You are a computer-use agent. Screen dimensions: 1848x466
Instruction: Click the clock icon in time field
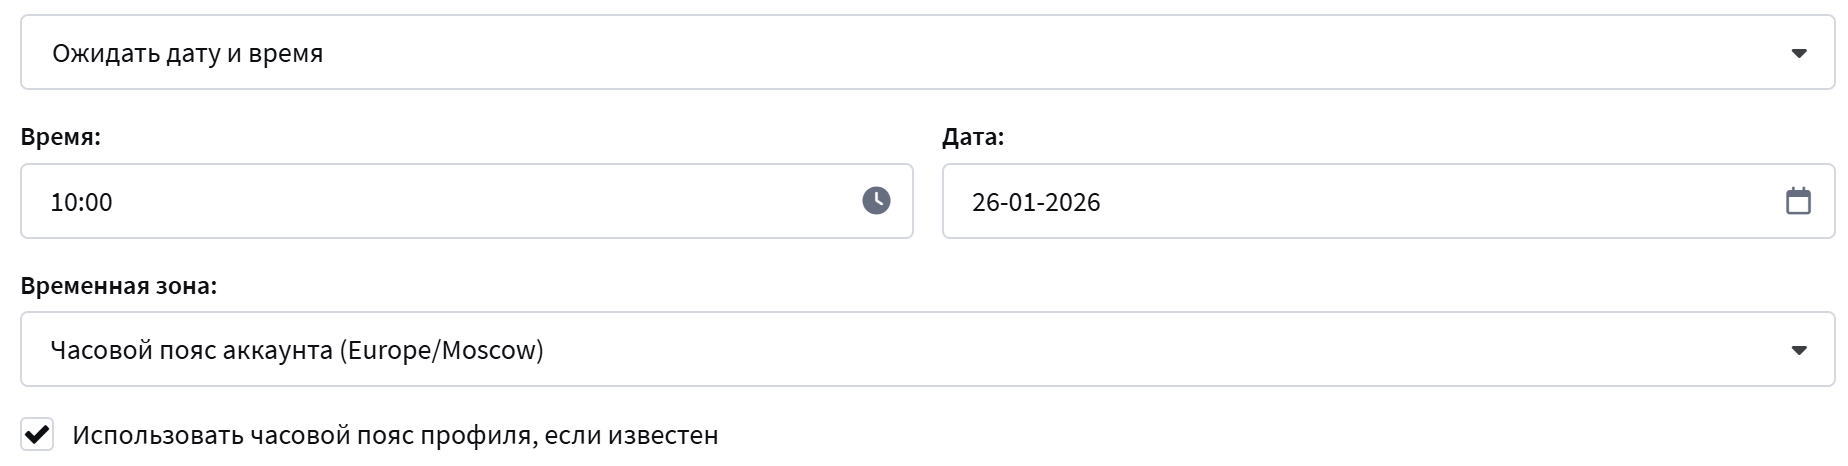point(876,200)
